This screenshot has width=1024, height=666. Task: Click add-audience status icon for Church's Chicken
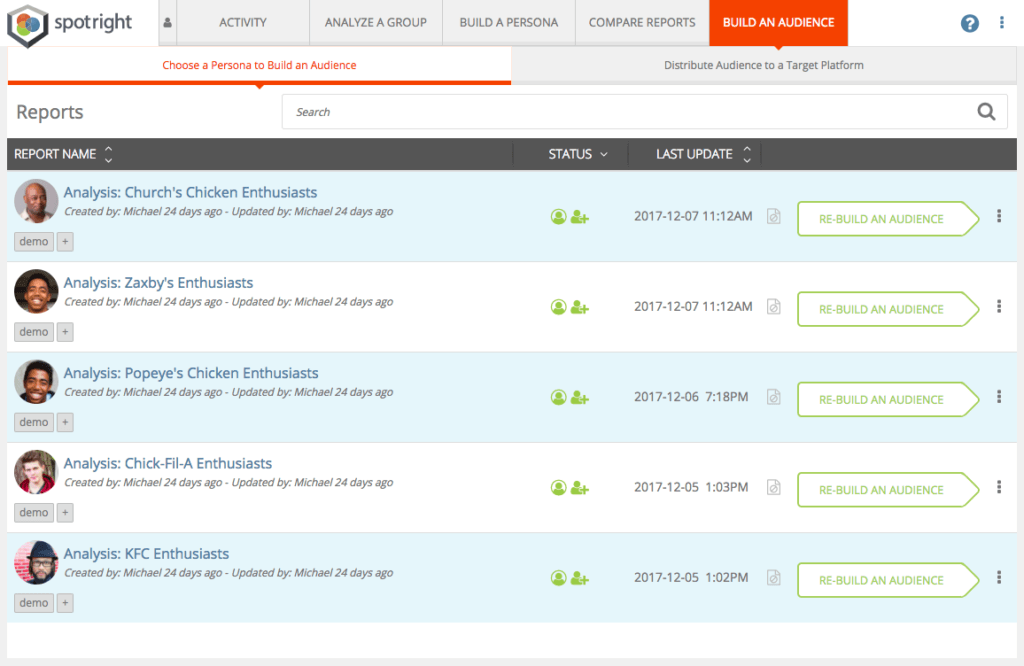coord(580,217)
